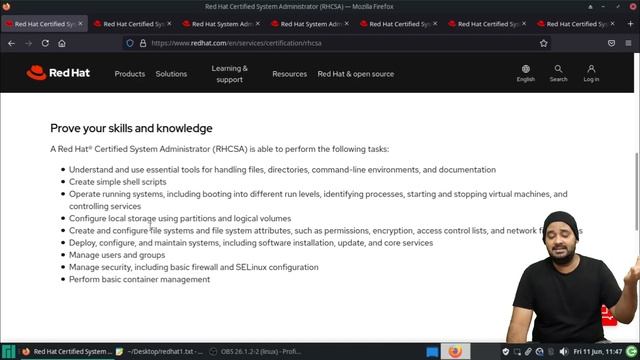Viewport: 640px width, 360px height.
Task: Click the text Manage users and groups
Action: (117, 255)
